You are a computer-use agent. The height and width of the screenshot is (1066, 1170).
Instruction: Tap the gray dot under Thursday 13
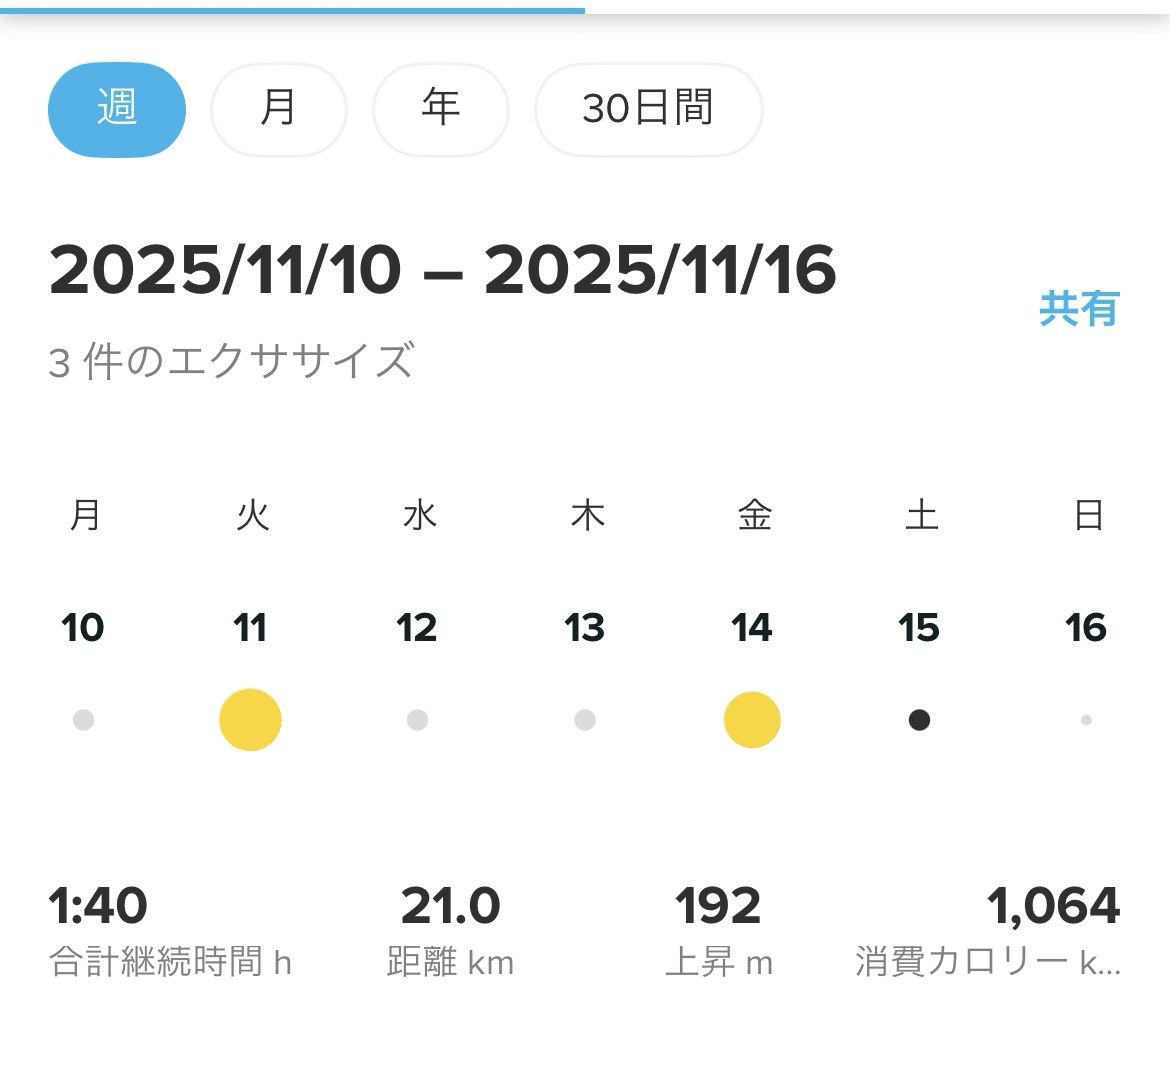click(x=585, y=720)
